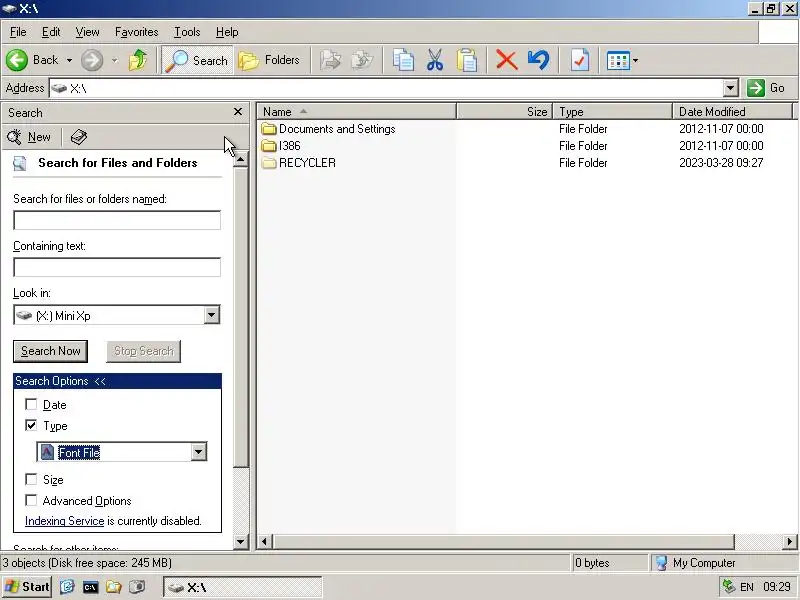Click the Search Now button
Image resolution: width=800 pixels, height=600 pixels.
pos(51,351)
